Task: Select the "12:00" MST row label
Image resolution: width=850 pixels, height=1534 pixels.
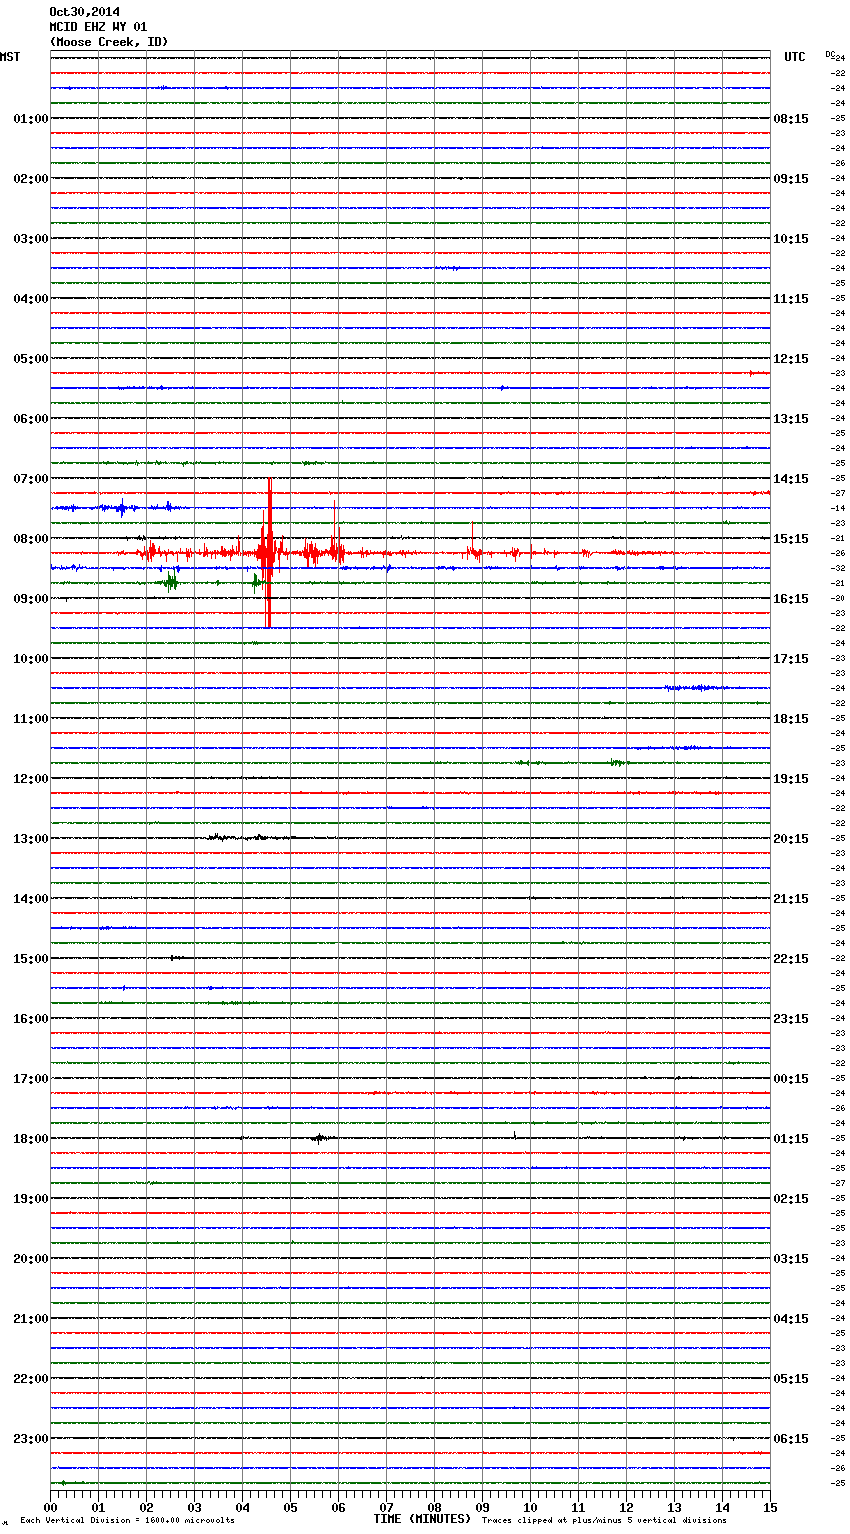Action: 31,779
